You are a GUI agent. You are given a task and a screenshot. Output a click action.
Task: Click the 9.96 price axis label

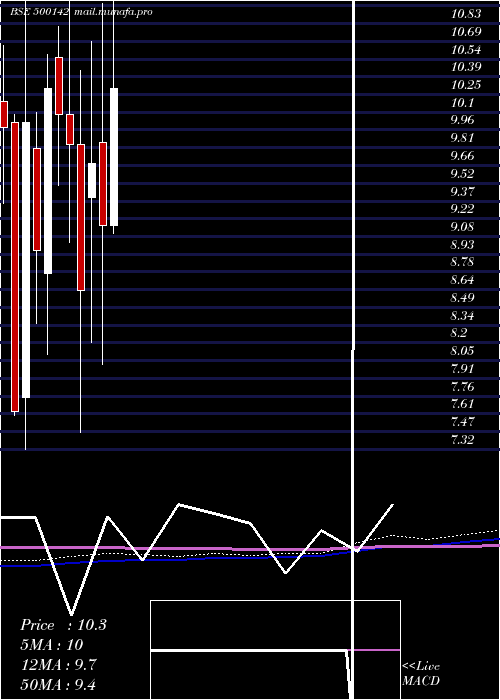tap(462, 121)
